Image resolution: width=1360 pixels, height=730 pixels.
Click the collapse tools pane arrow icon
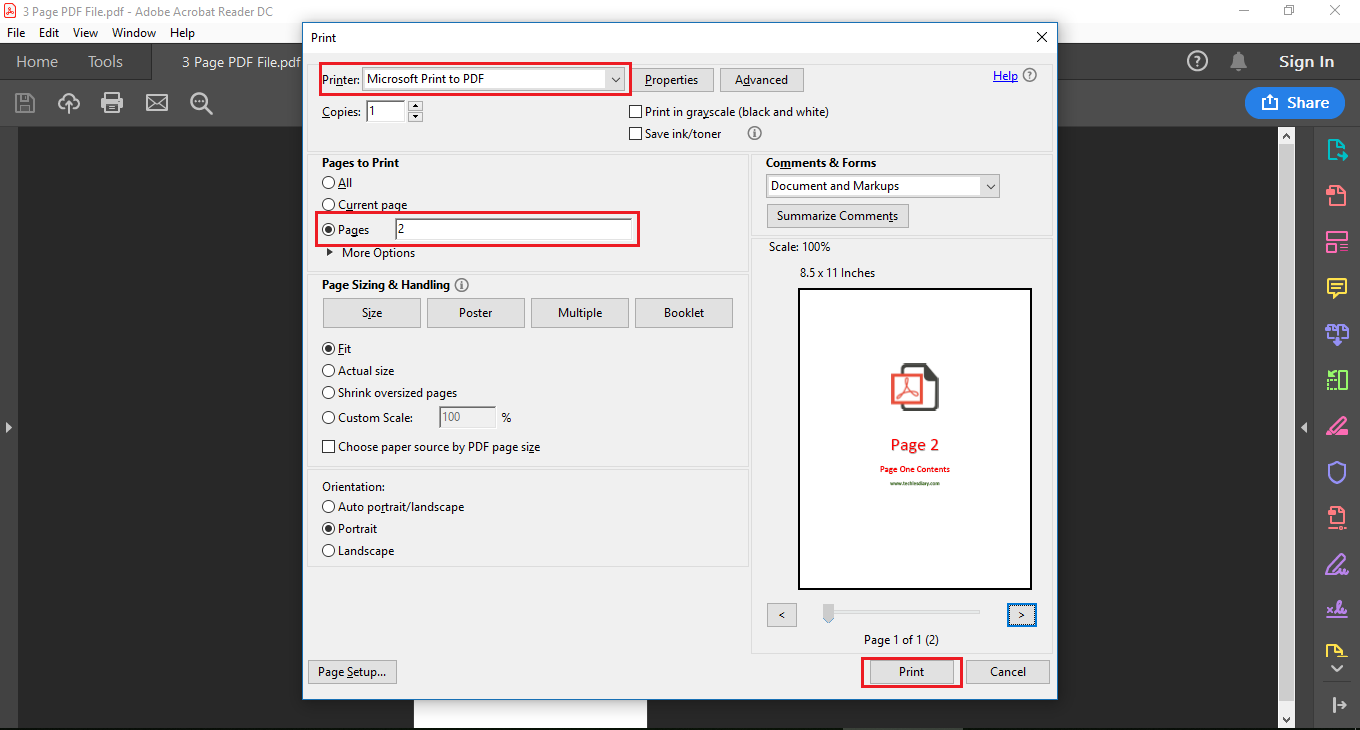(x=1339, y=705)
